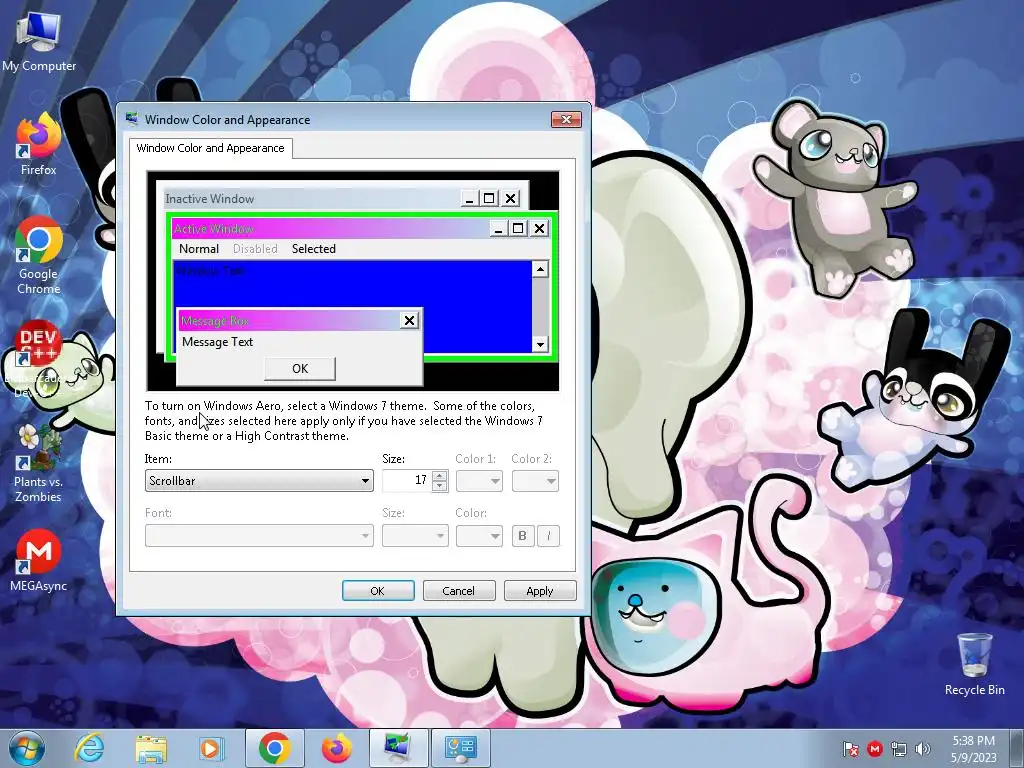Screen dimensions: 1024x768
Task: Open the Item dropdown showing Scrollbar
Action: (259, 481)
